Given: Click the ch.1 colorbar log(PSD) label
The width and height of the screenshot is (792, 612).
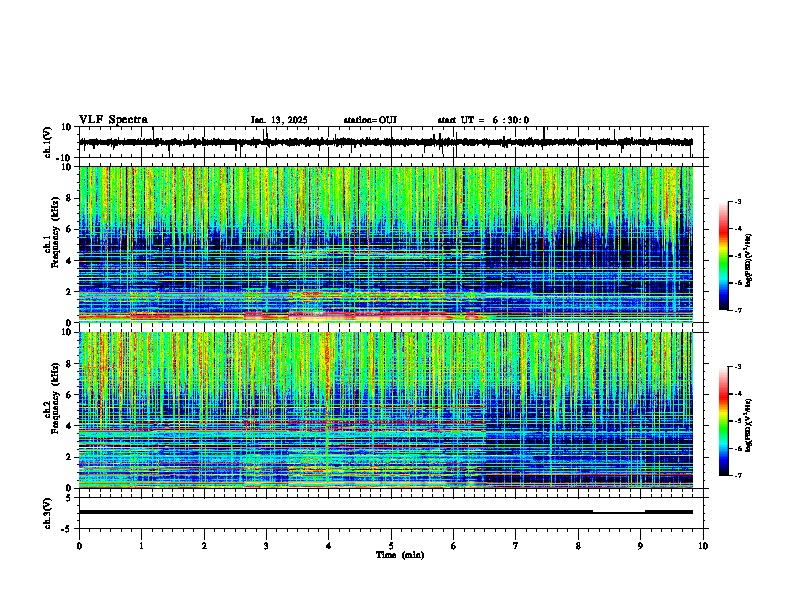Looking at the screenshot, I should click(749, 260).
